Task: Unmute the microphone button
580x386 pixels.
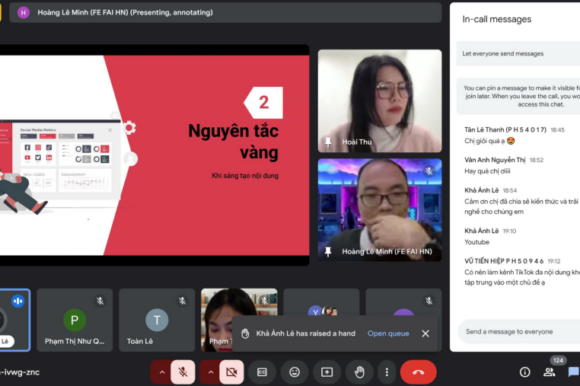Action: pyautogui.click(x=183, y=372)
